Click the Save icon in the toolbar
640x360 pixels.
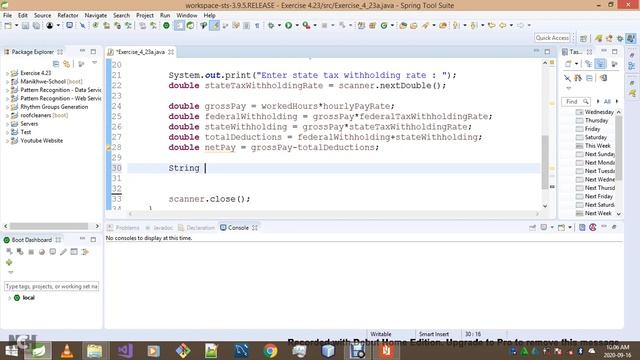coord(25,26)
